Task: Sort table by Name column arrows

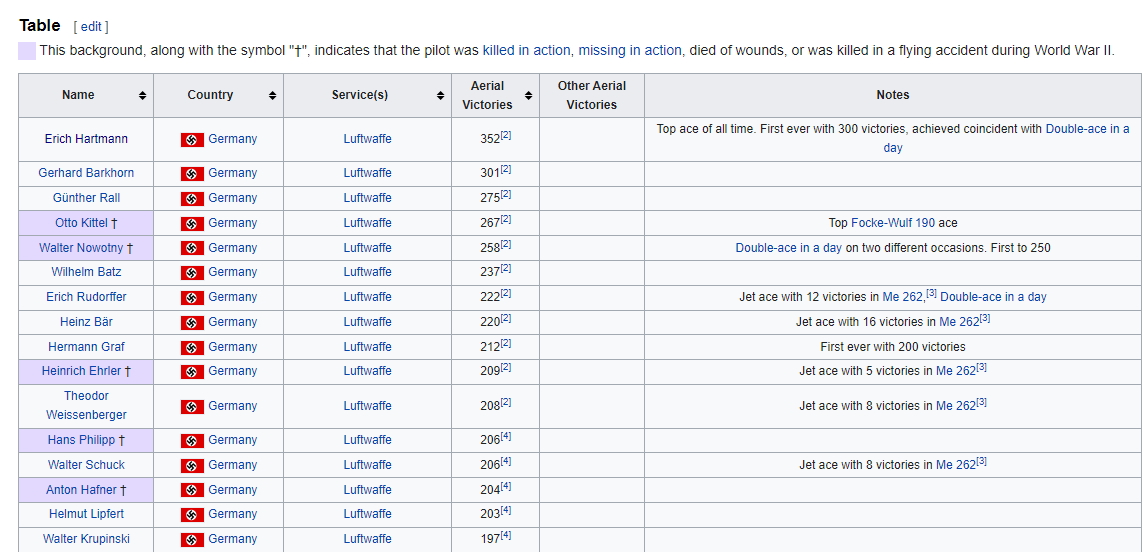Action: coord(143,96)
